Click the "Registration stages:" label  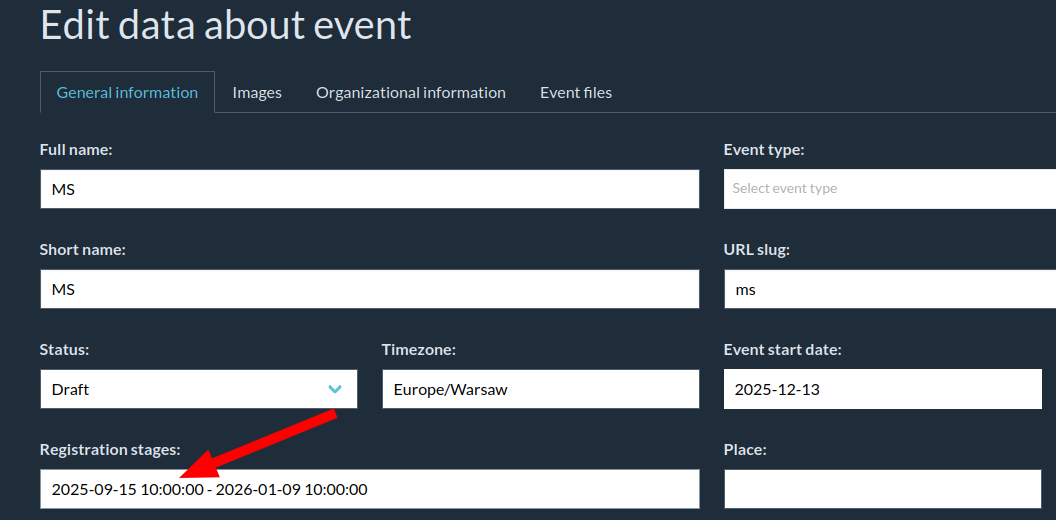110,449
